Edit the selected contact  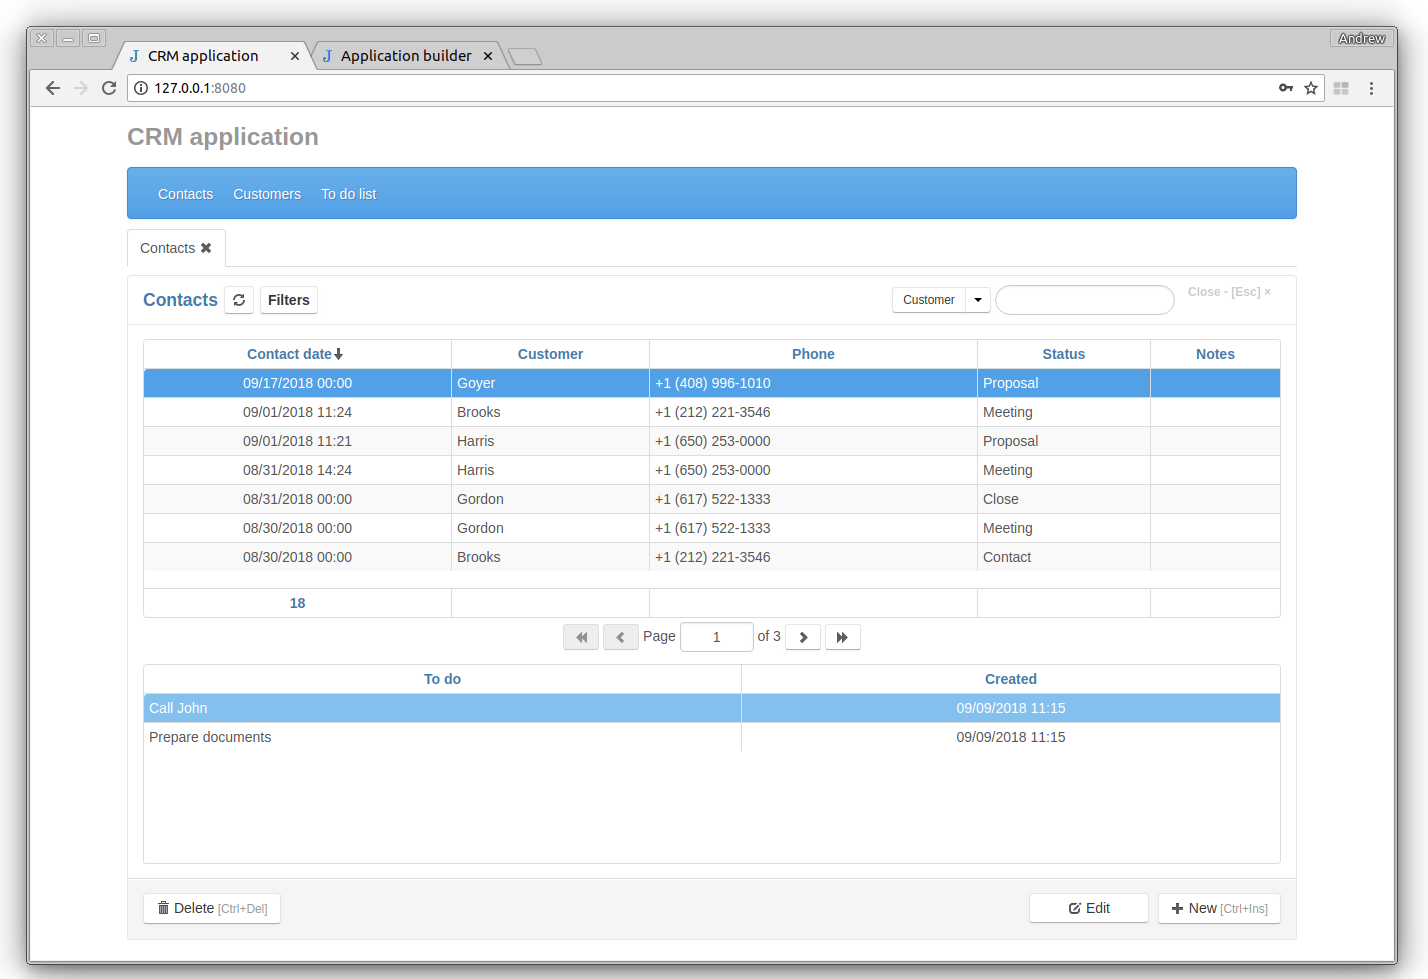pyautogui.click(x=1089, y=908)
